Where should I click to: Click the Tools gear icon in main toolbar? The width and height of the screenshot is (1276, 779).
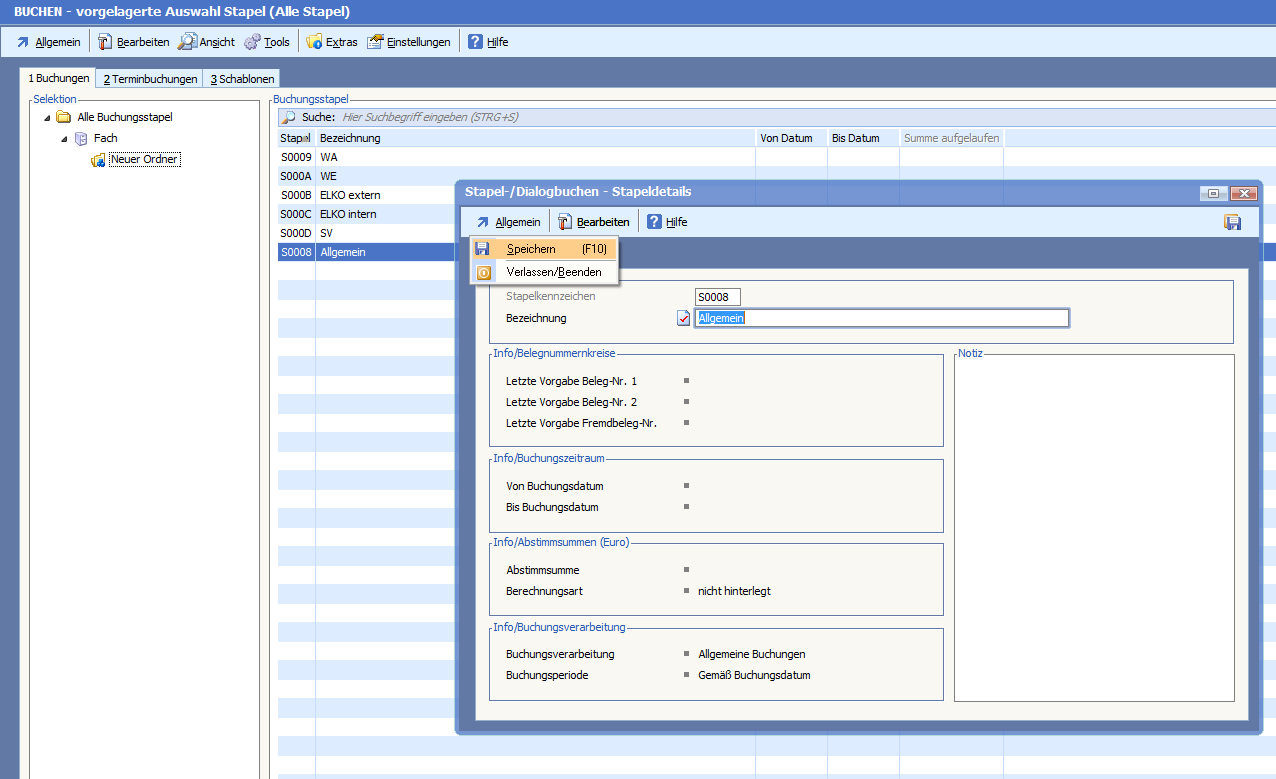252,42
